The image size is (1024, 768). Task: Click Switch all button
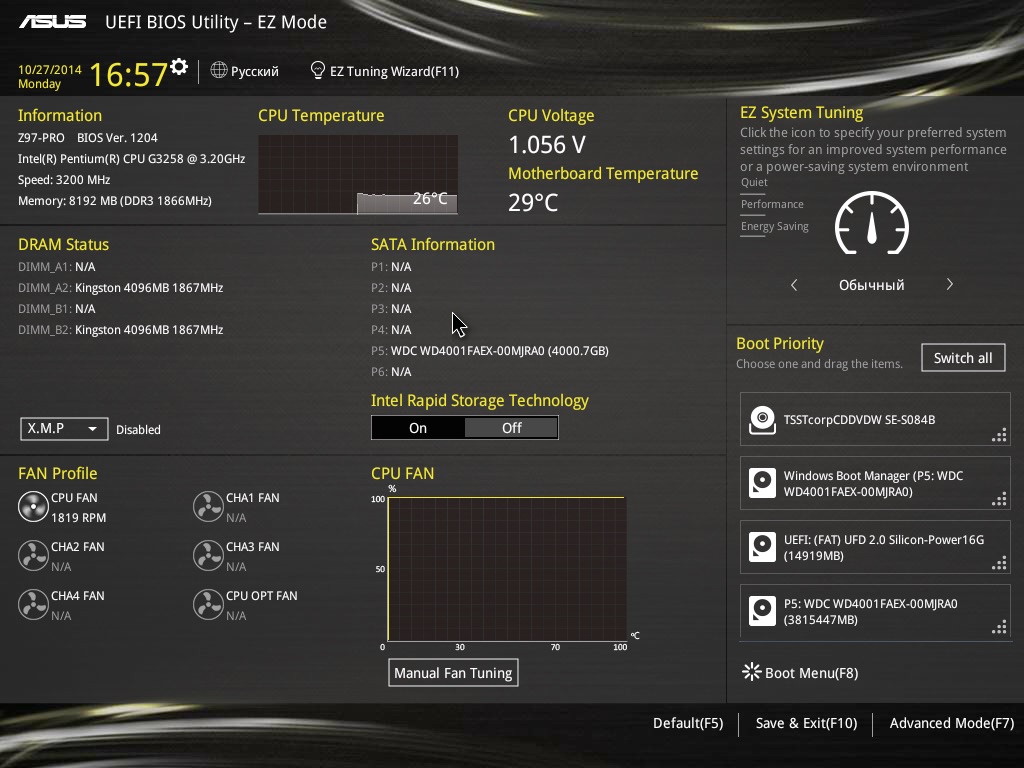coord(963,358)
